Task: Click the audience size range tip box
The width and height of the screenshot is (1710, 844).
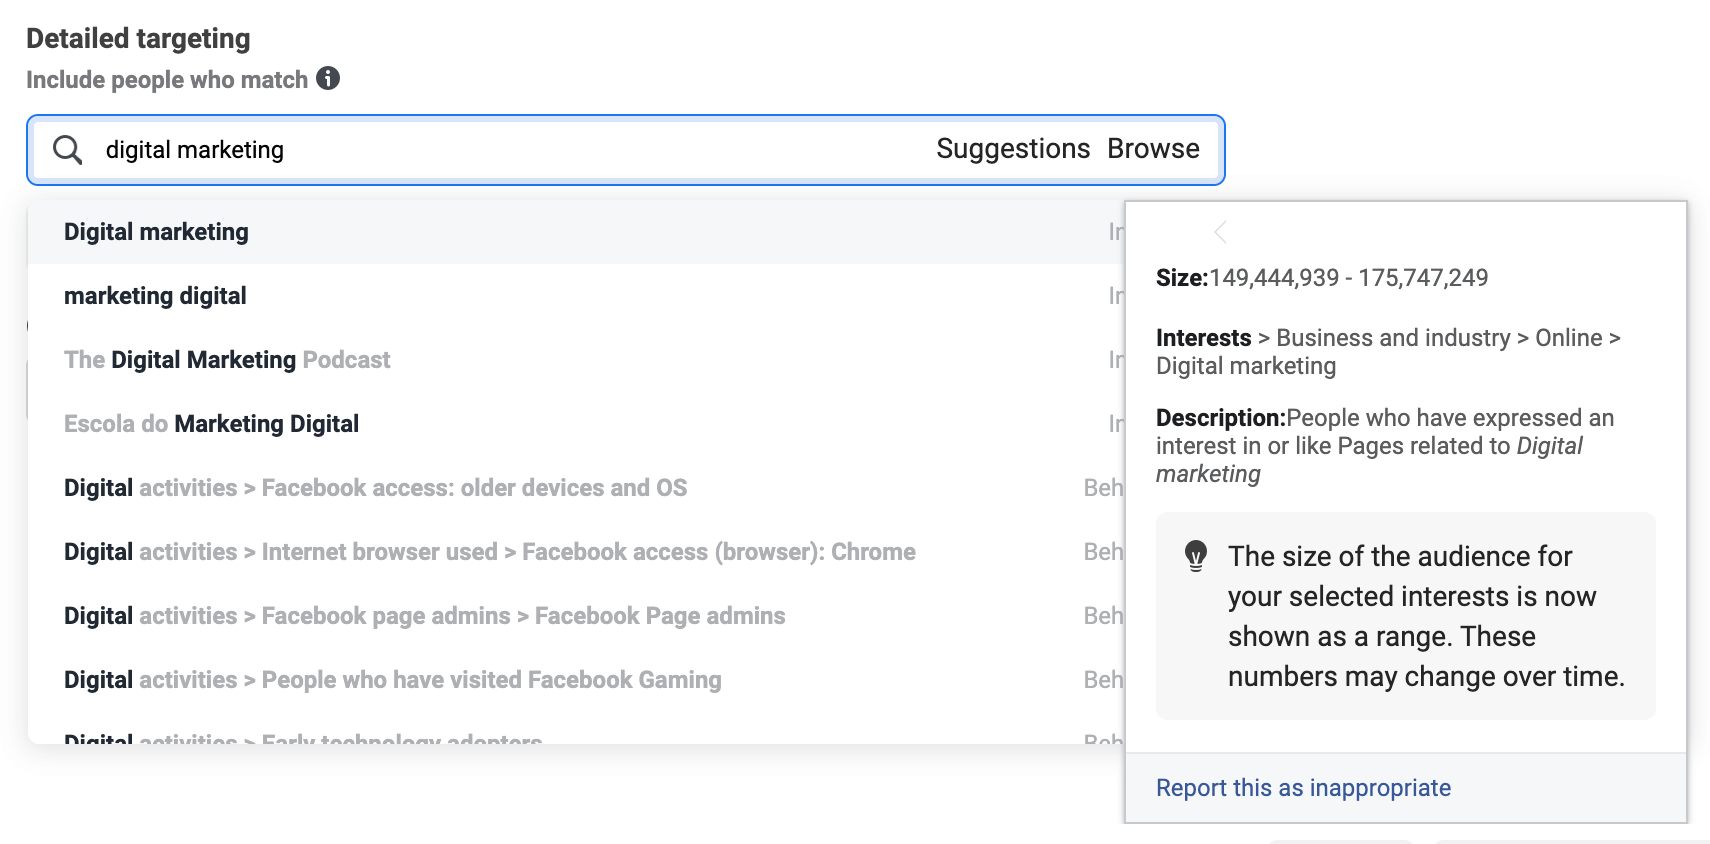Action: click(x=1405, y=616)
